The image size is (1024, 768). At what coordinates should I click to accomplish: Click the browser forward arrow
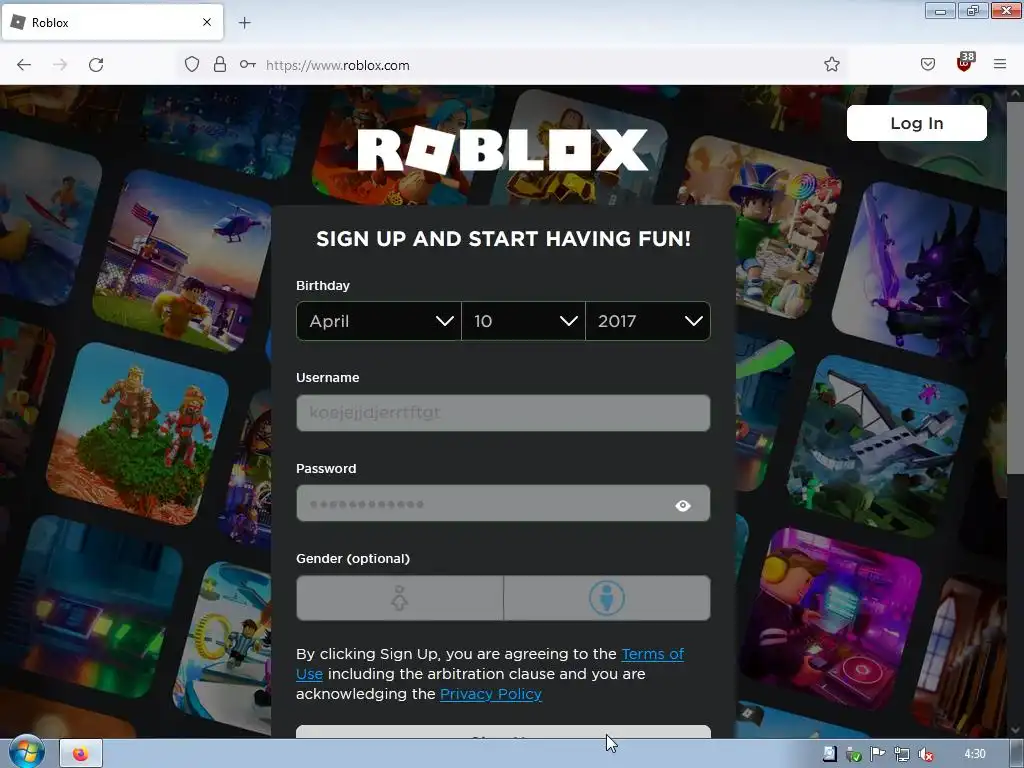60,65
